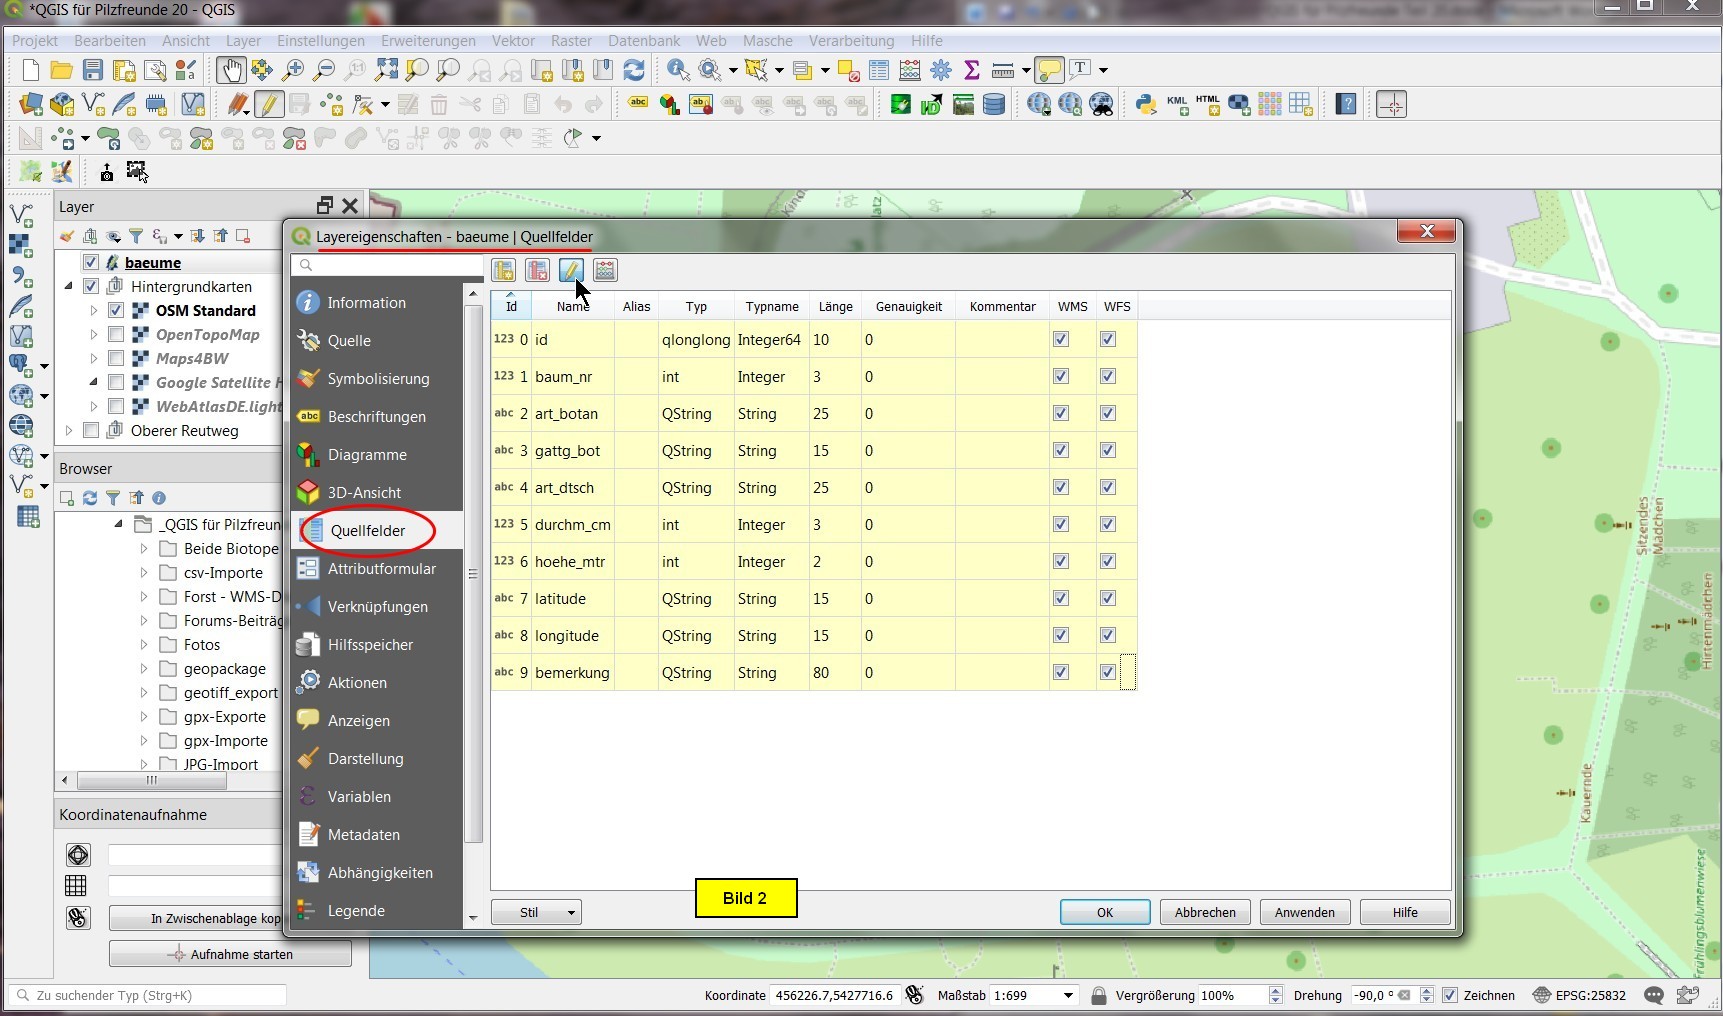Click the Save Project toolbar icon

click(x=93, y=70)
